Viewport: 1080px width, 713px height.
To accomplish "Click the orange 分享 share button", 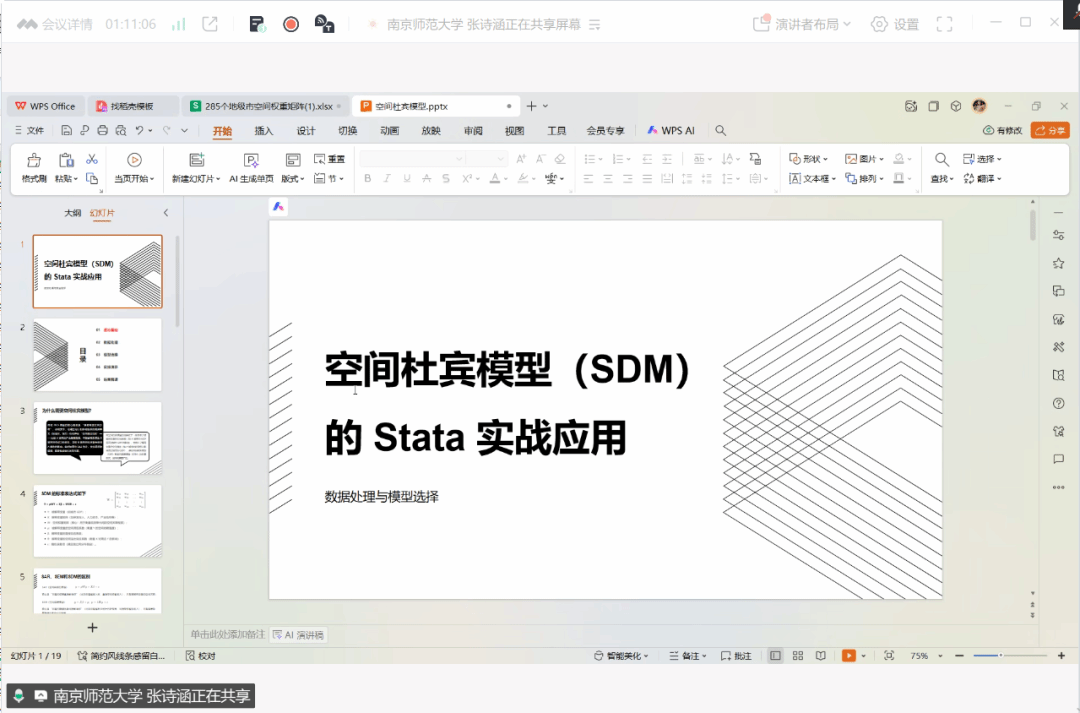I will coord(1050,131).
